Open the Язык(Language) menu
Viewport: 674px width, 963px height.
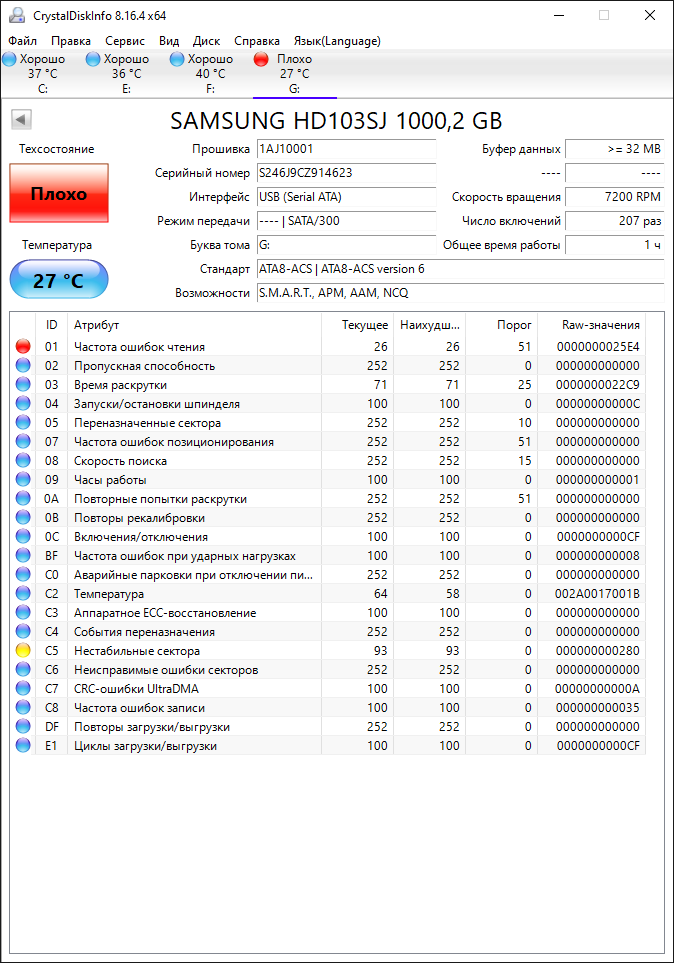[337, 41]
